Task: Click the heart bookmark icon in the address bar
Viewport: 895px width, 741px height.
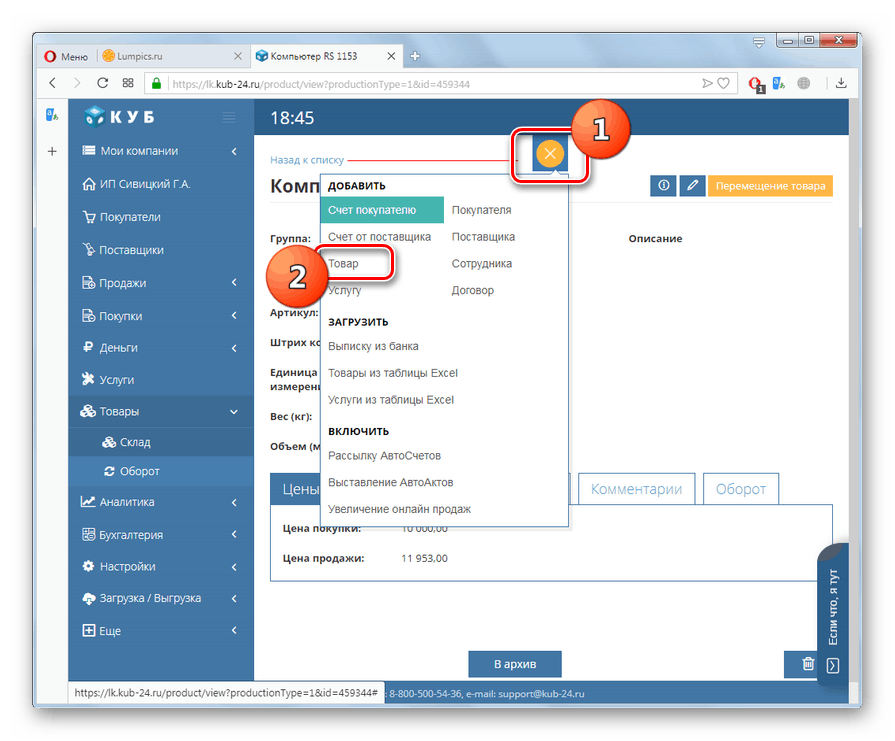Action: (x=724, y=84)
